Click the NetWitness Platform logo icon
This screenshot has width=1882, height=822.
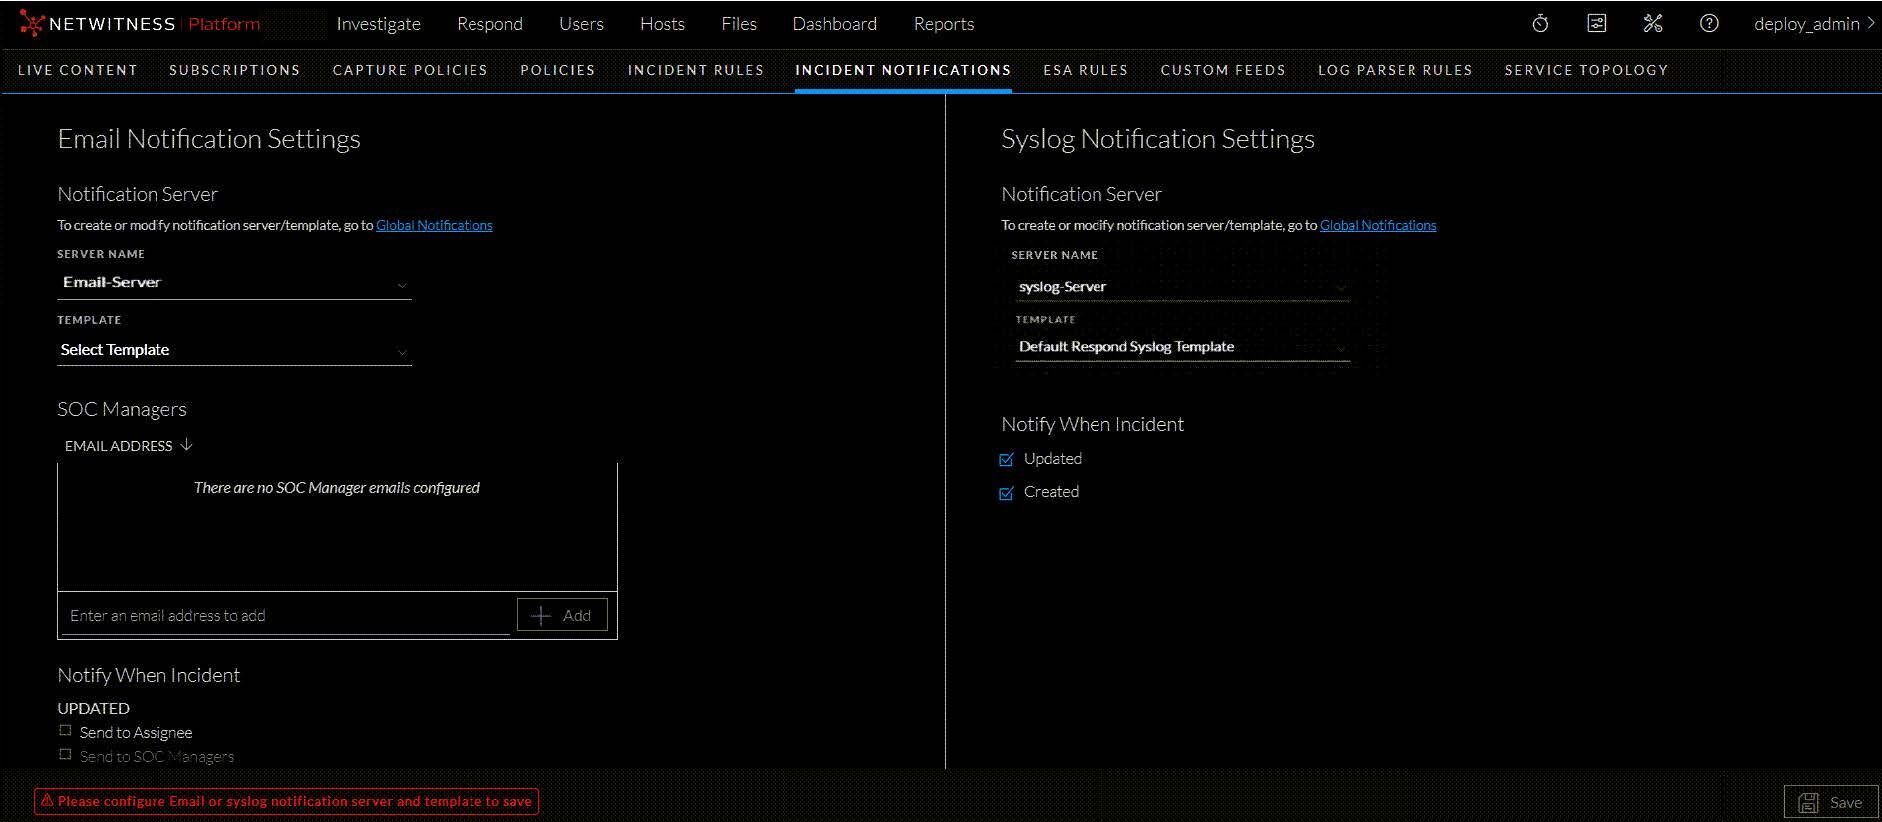click(x=32, y=24)
